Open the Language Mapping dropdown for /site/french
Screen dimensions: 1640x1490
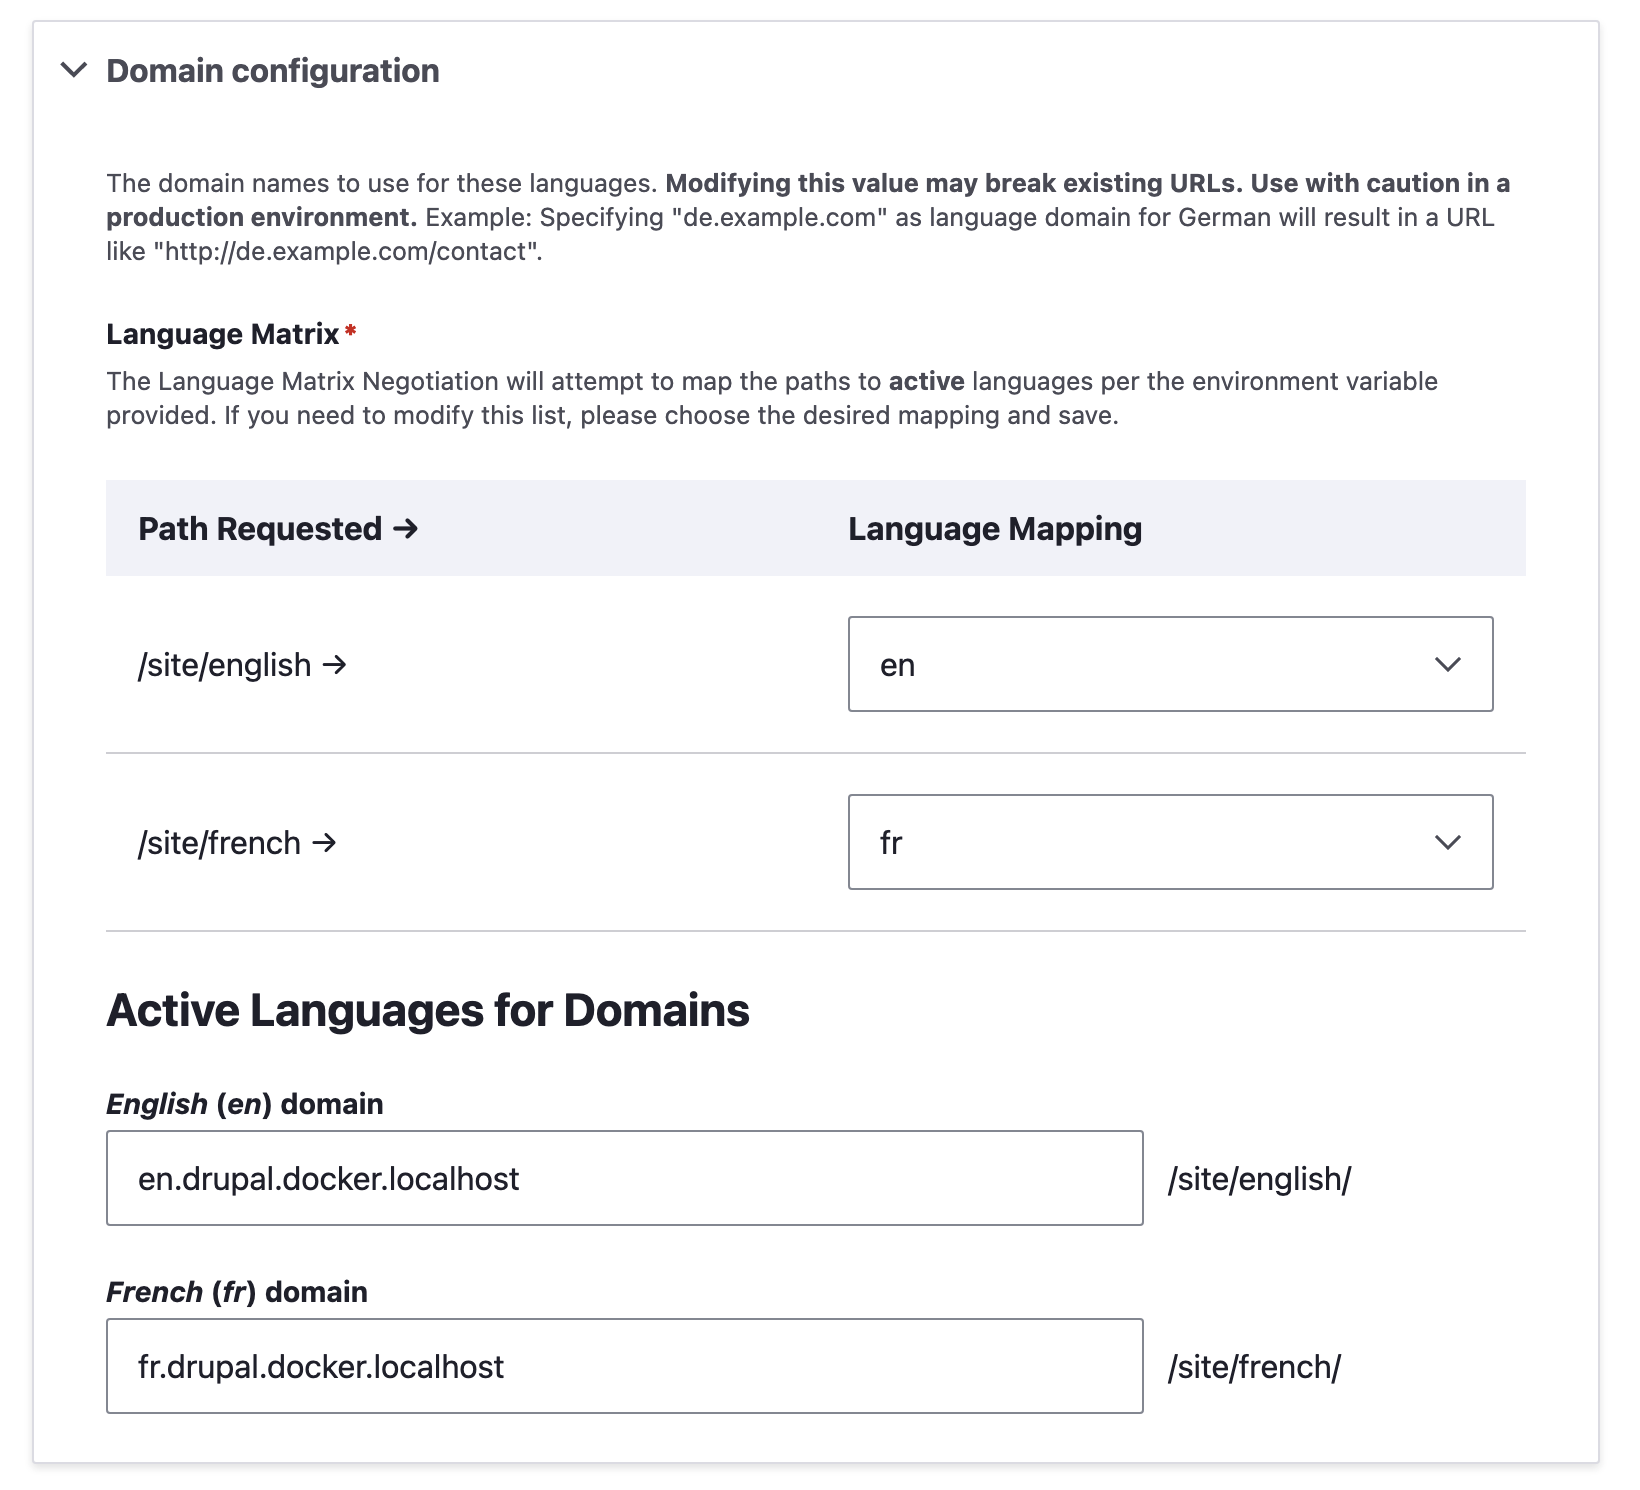[1170, 842]
